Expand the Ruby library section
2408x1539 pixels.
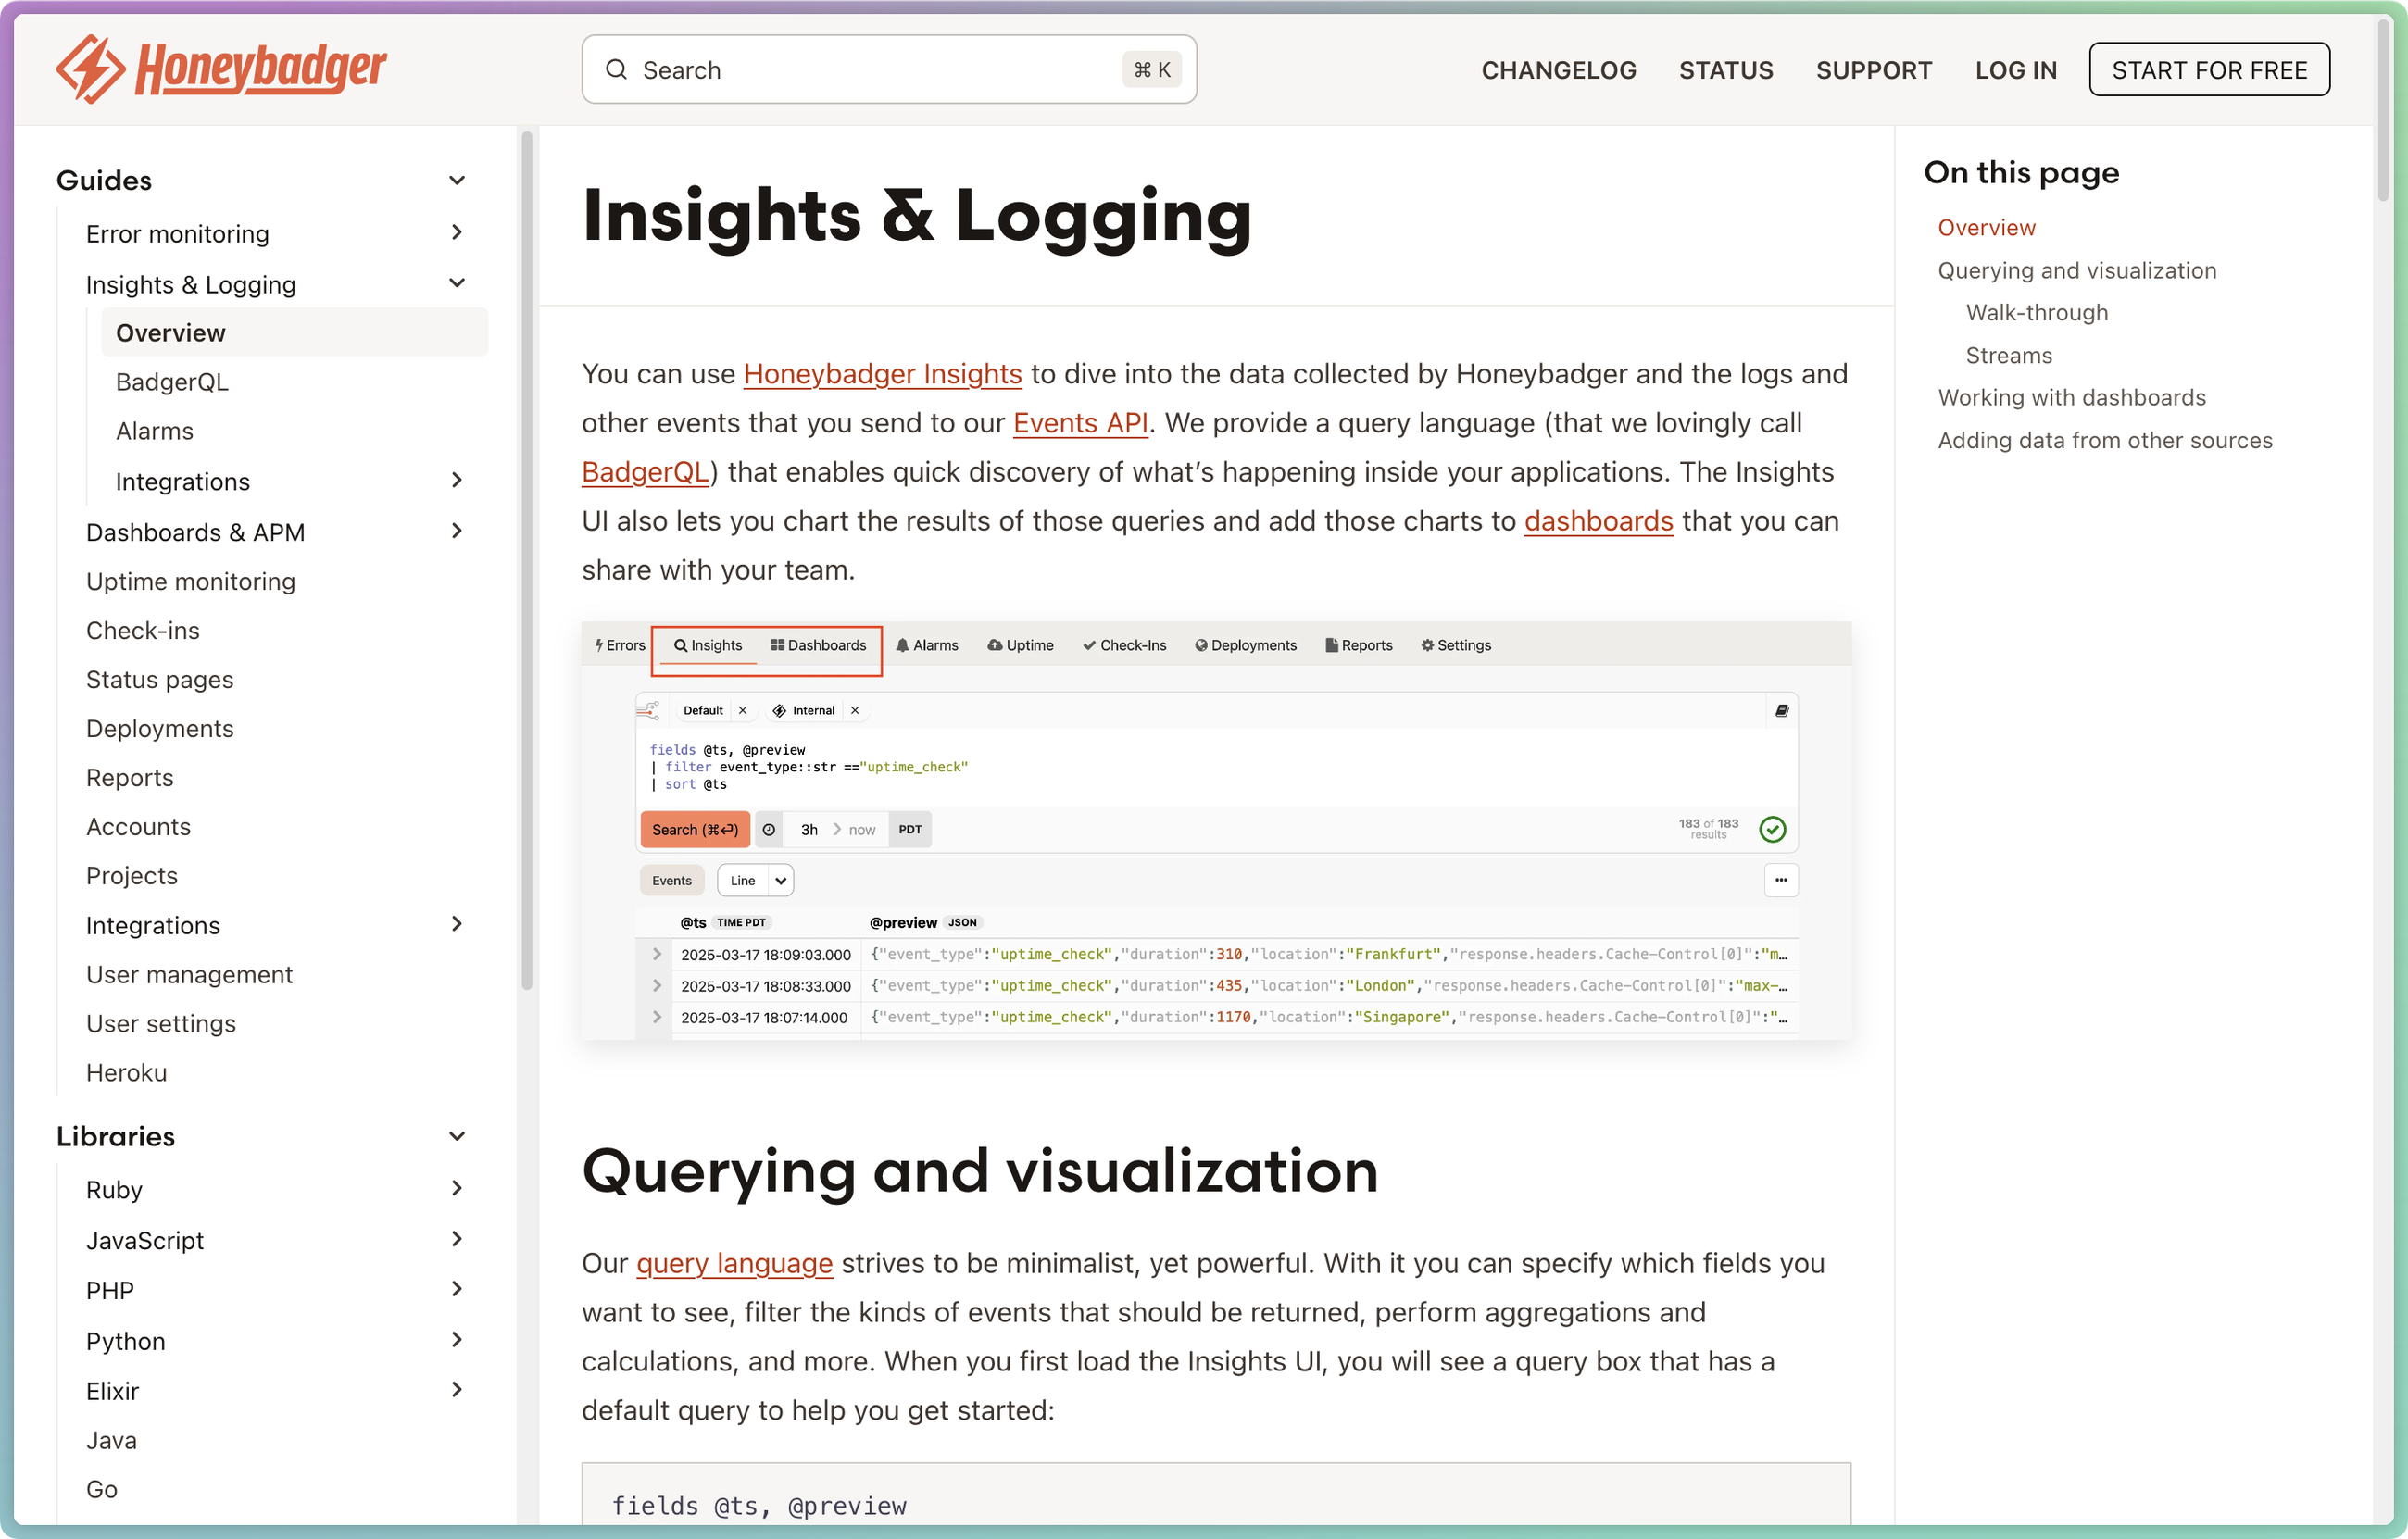458,1189
